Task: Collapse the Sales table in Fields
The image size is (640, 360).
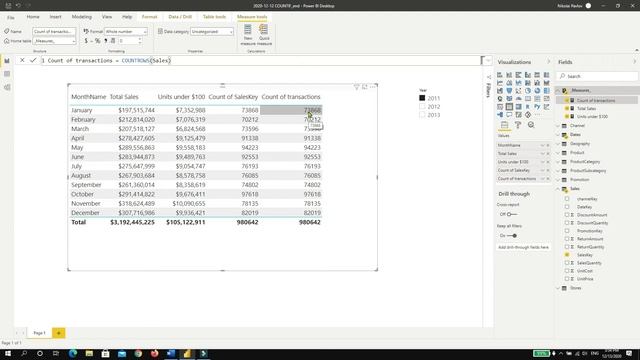Action: [x=558, y=189]
